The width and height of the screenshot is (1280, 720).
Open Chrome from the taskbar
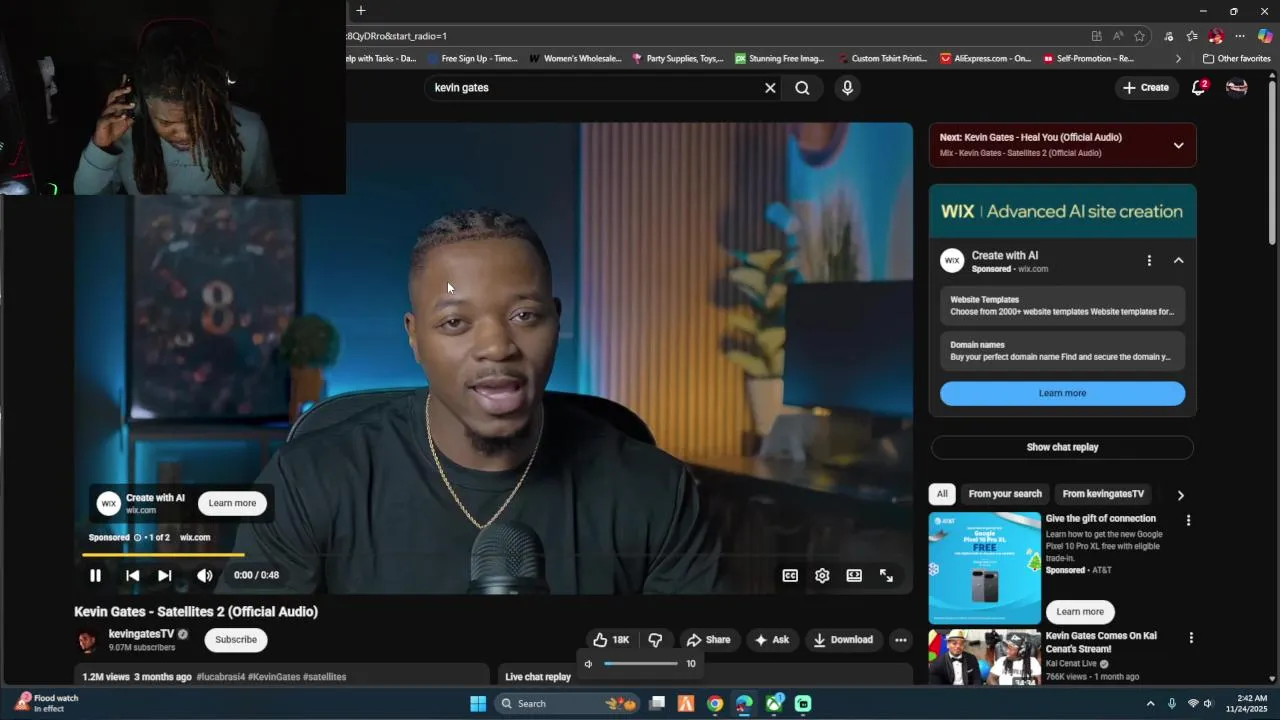pyautogui.click(x=715, y=703)
